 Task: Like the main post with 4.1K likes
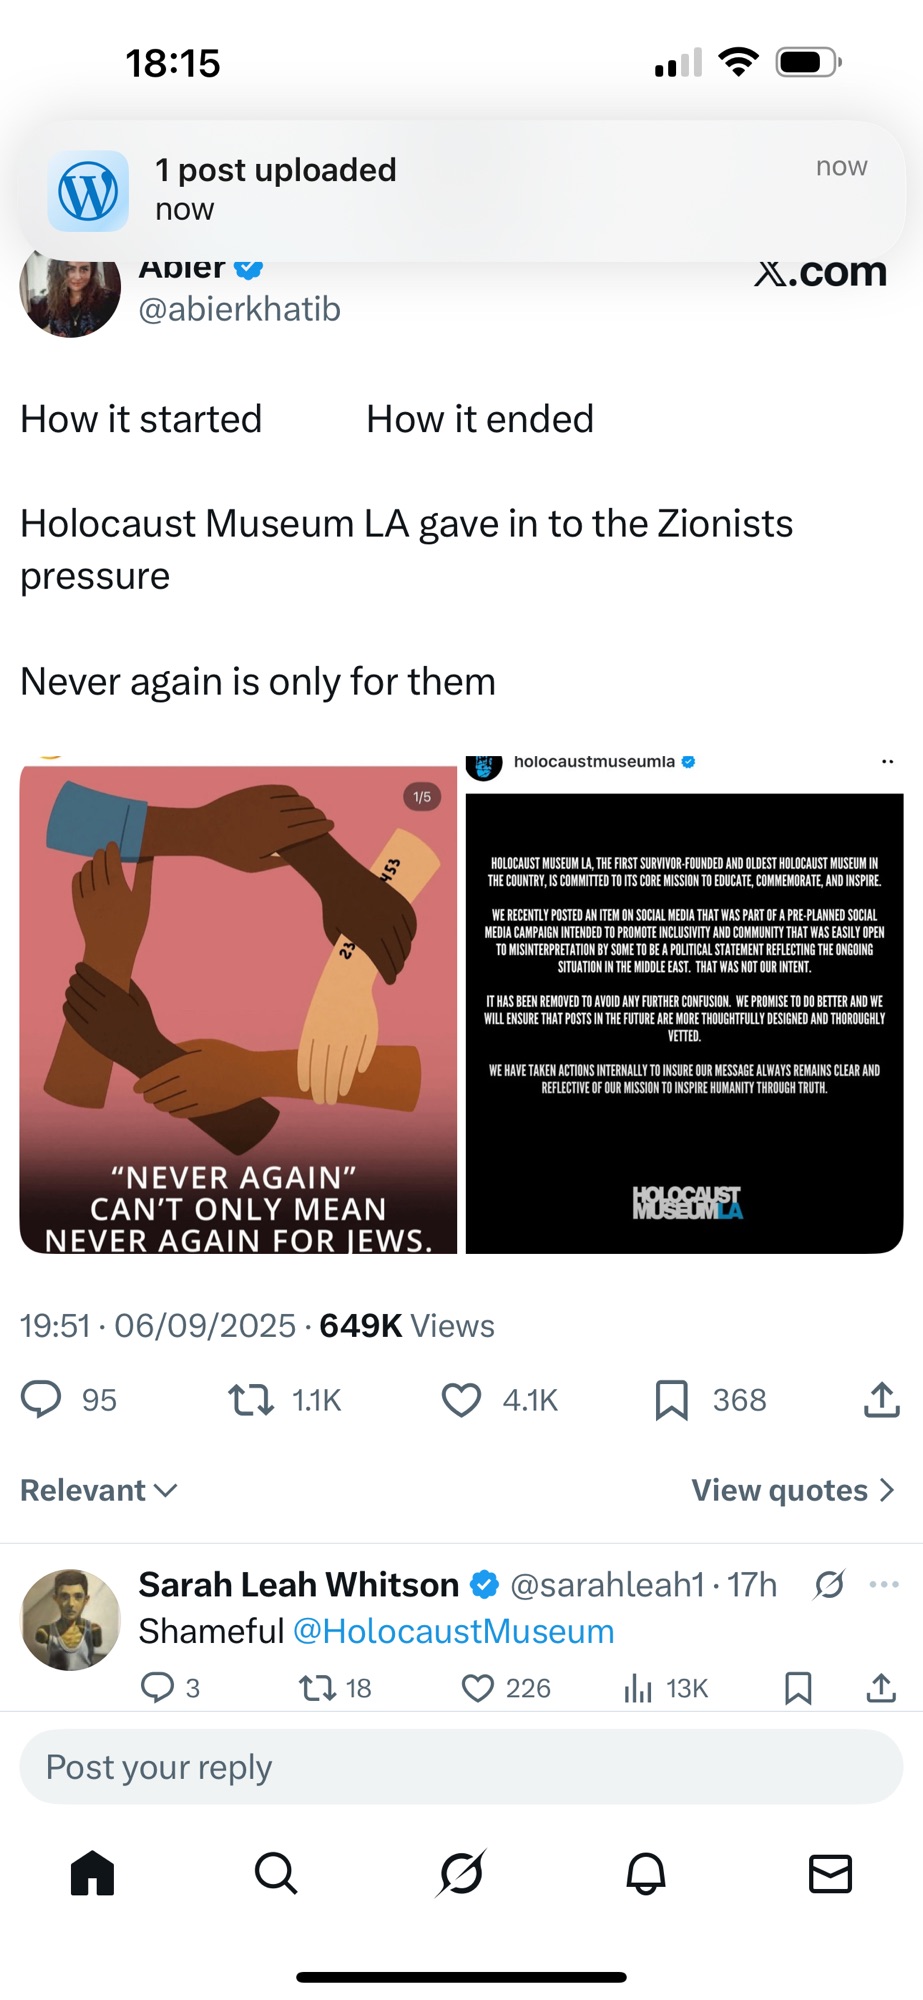(461, 1399)
